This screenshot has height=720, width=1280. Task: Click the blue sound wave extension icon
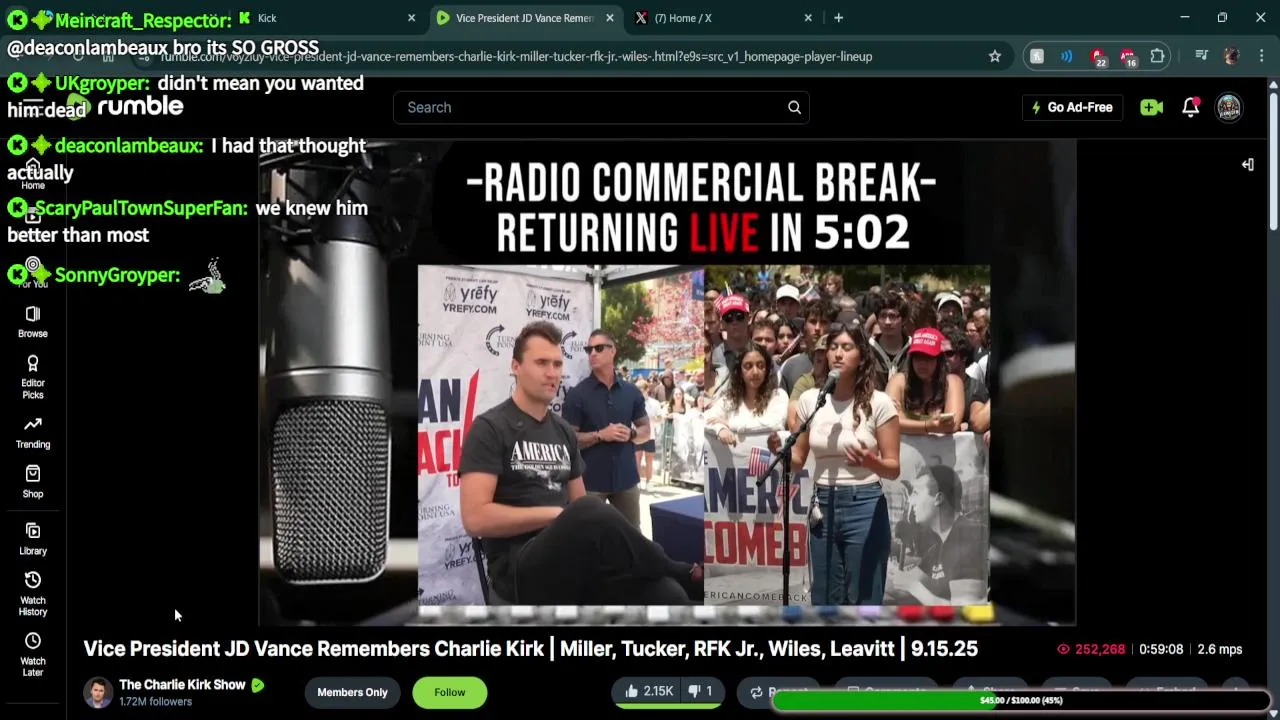point(1067,56)
